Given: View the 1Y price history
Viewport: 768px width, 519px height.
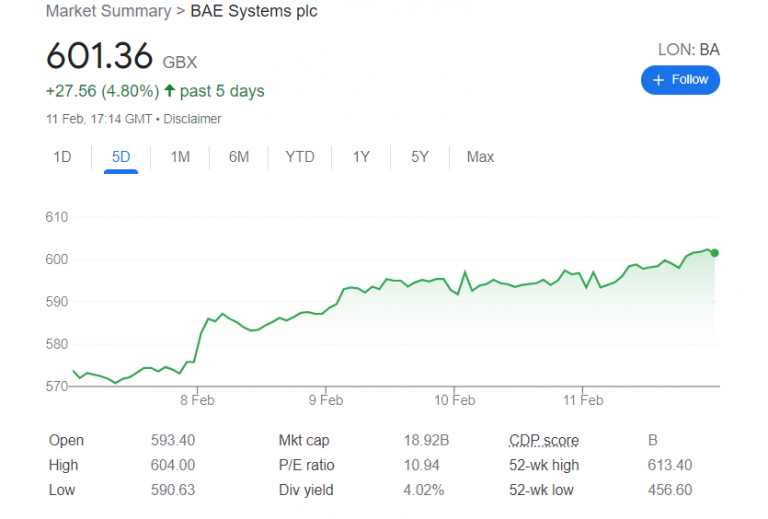Looking at the screenshot, I should point(361,157).
